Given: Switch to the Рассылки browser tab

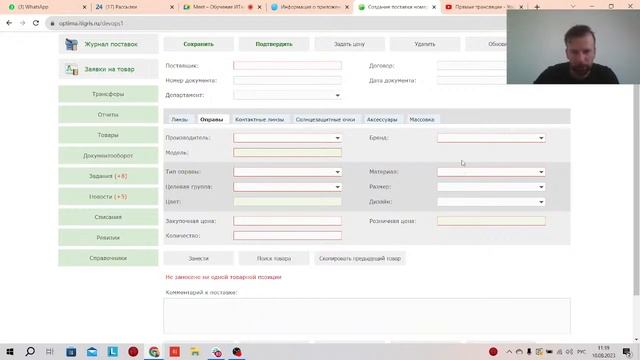Looking at the screenshot, I should click(x=133, y=7).
